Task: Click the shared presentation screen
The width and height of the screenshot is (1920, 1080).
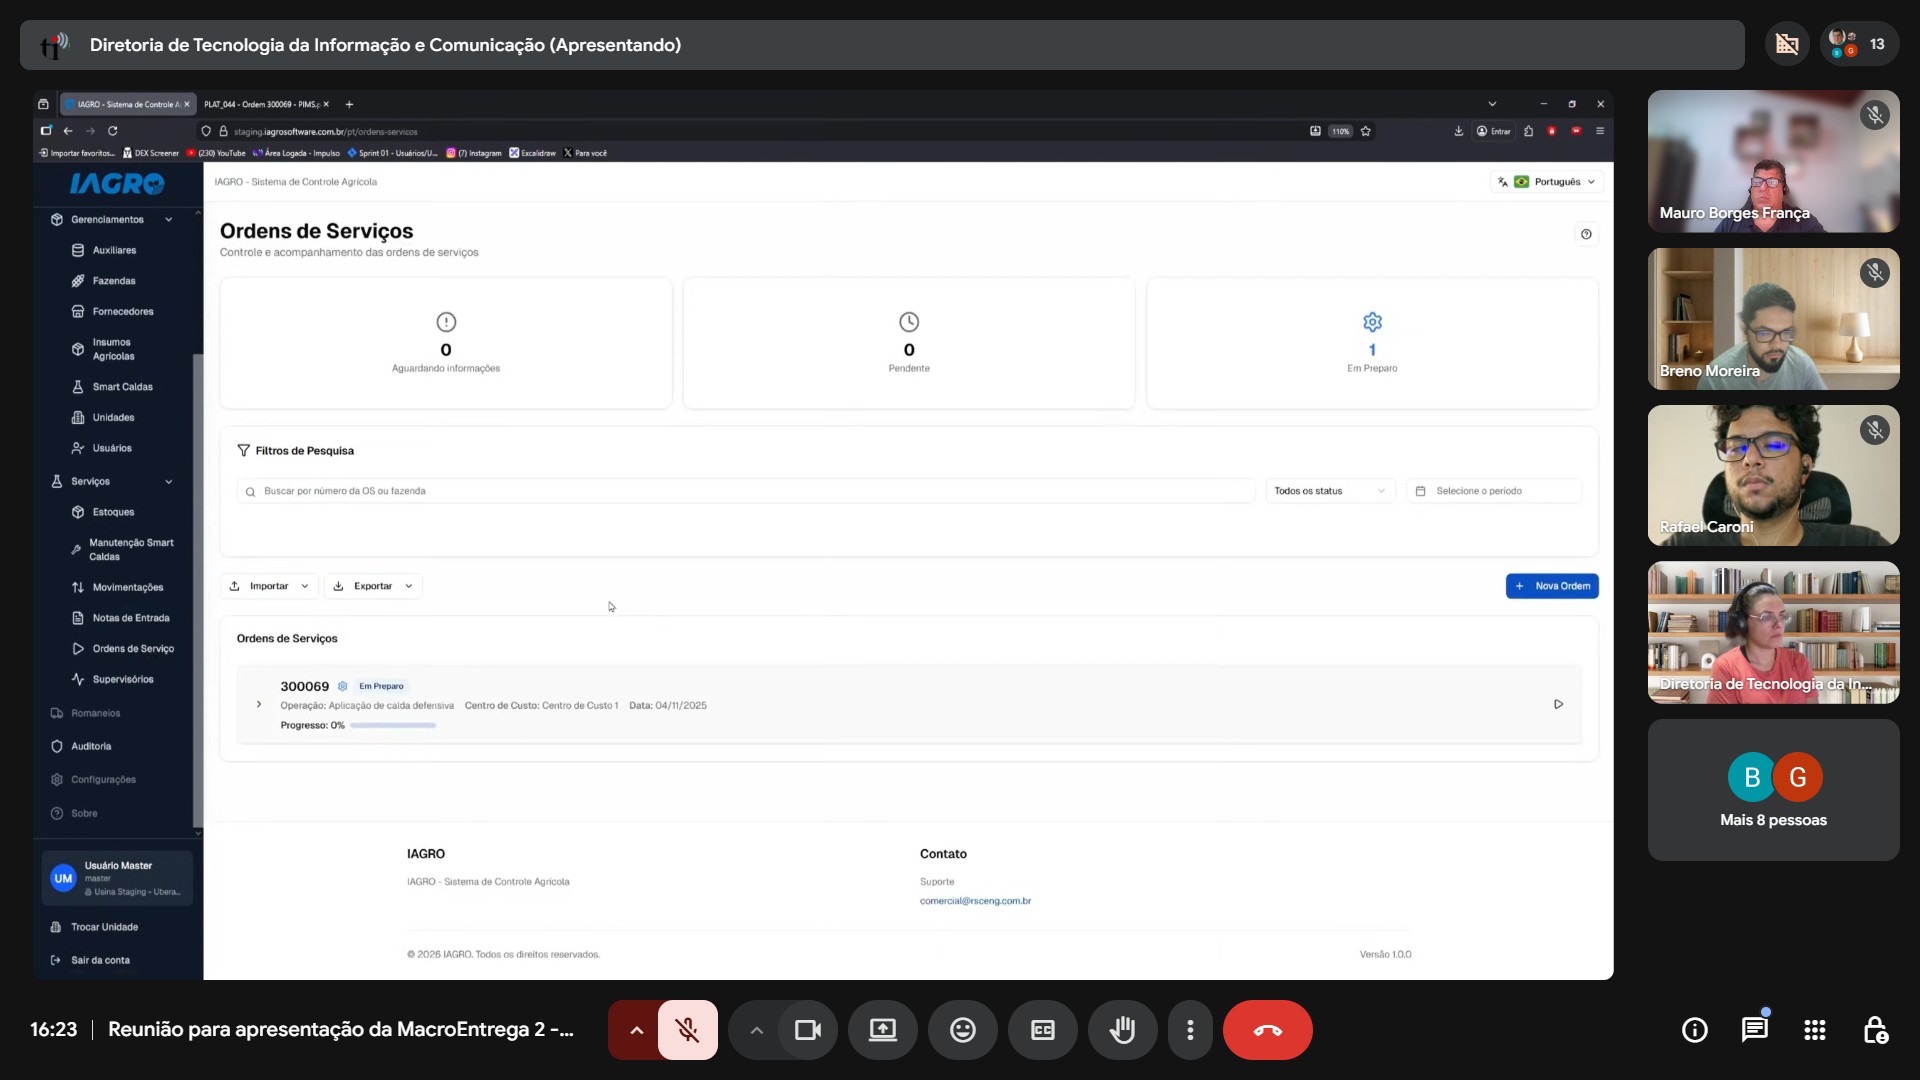Action: point(823,535)
